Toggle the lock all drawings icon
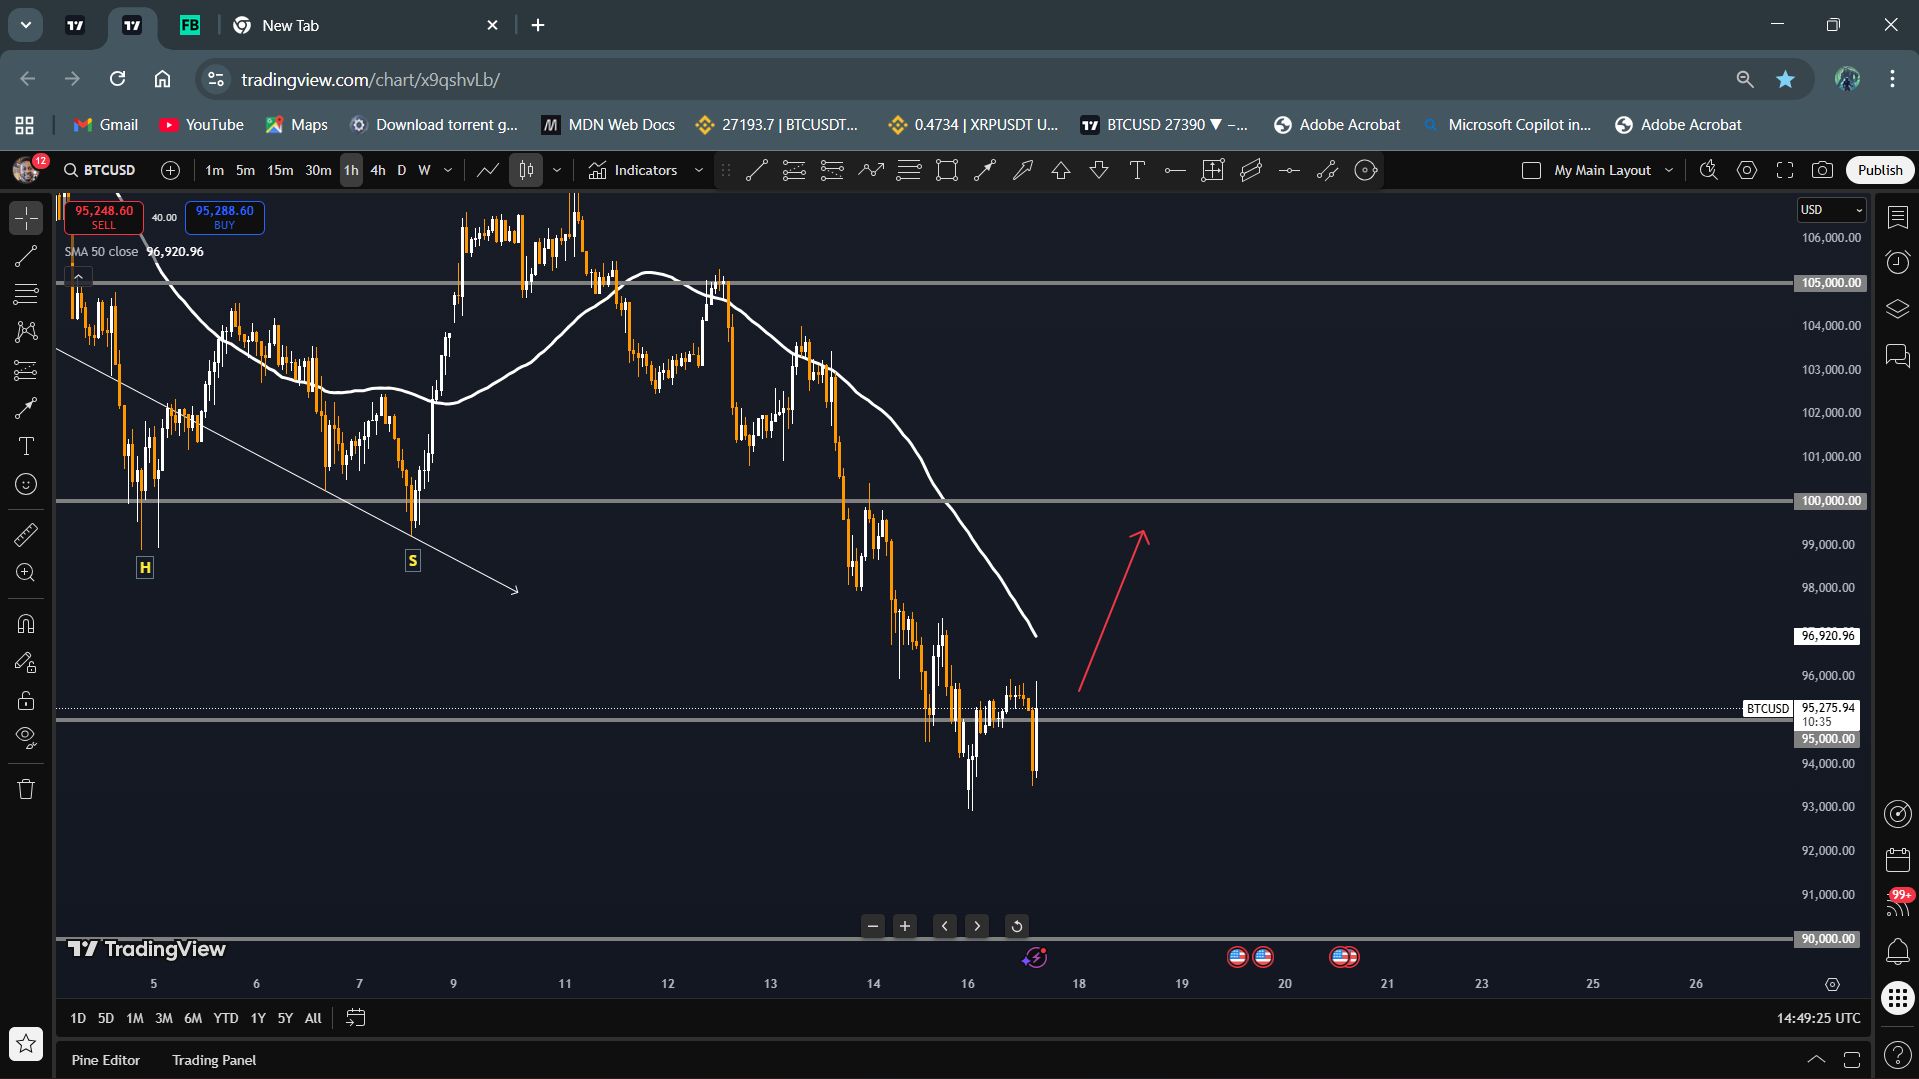 pyautogui.click(x=26, y=700)
